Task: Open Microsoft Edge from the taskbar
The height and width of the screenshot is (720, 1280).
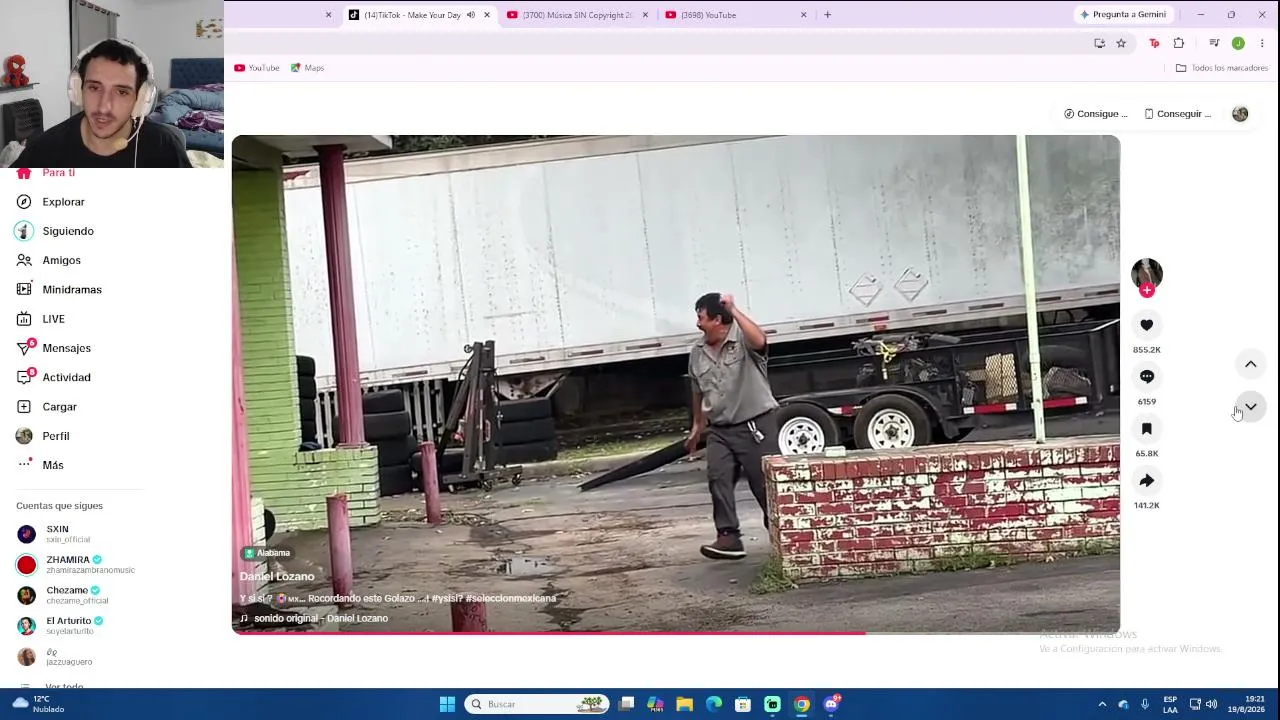Action: tap(713, 704)
